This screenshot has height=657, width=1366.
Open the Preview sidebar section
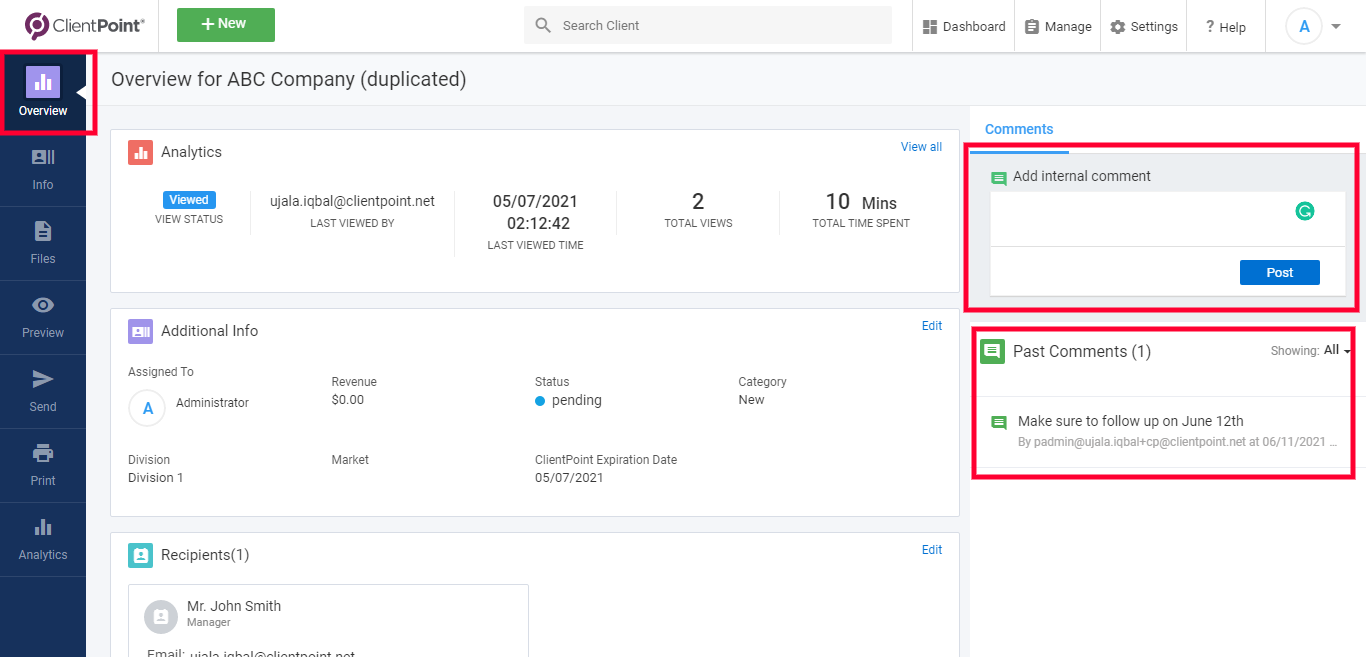[x=43, y=318]
